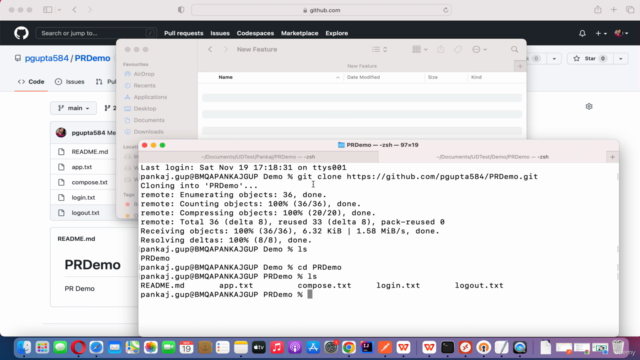Toggle Safari sidebar button
Viewport: 640px width, 360px height.
coord(48,10)
